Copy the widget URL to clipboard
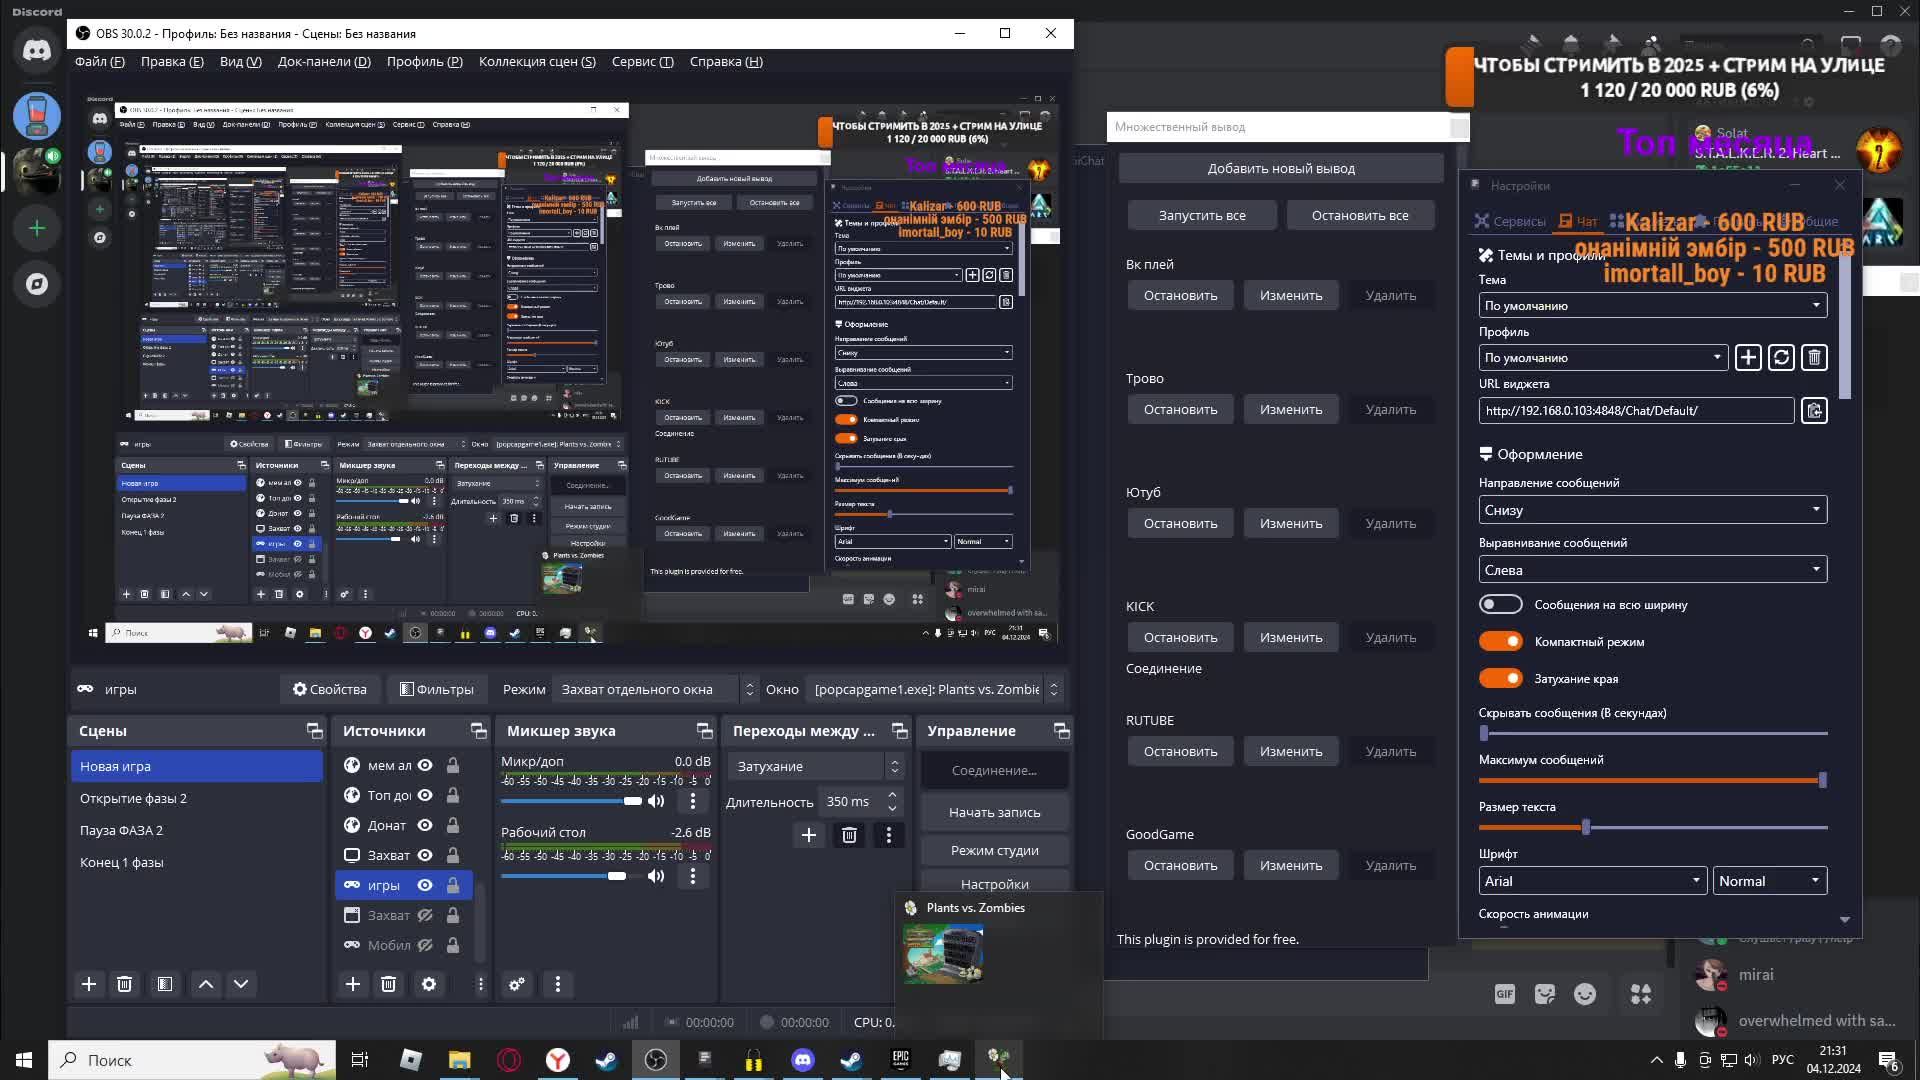The image size is (1920, 1080). click(1815, 411)
